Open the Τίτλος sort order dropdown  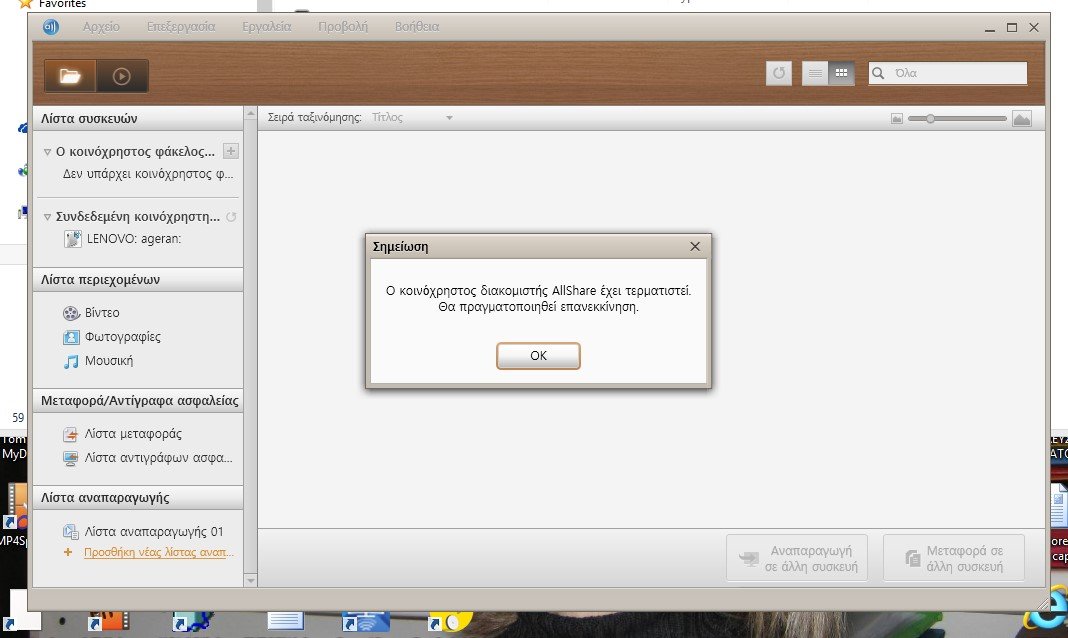tap(412, 117)
